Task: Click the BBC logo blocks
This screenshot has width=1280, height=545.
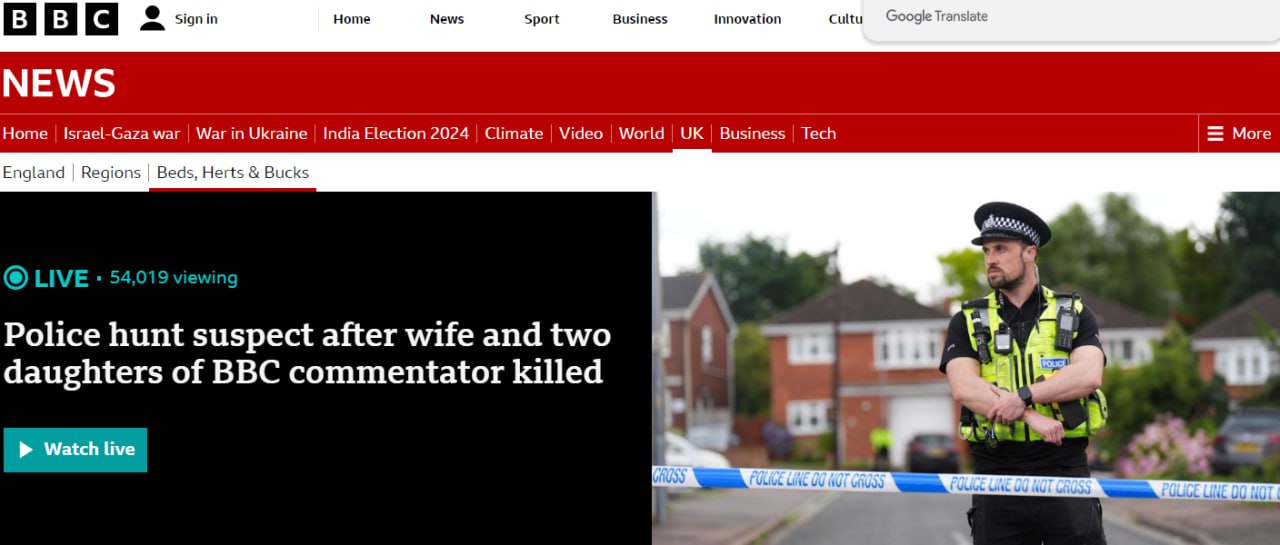Action: [x=61, y=19]
